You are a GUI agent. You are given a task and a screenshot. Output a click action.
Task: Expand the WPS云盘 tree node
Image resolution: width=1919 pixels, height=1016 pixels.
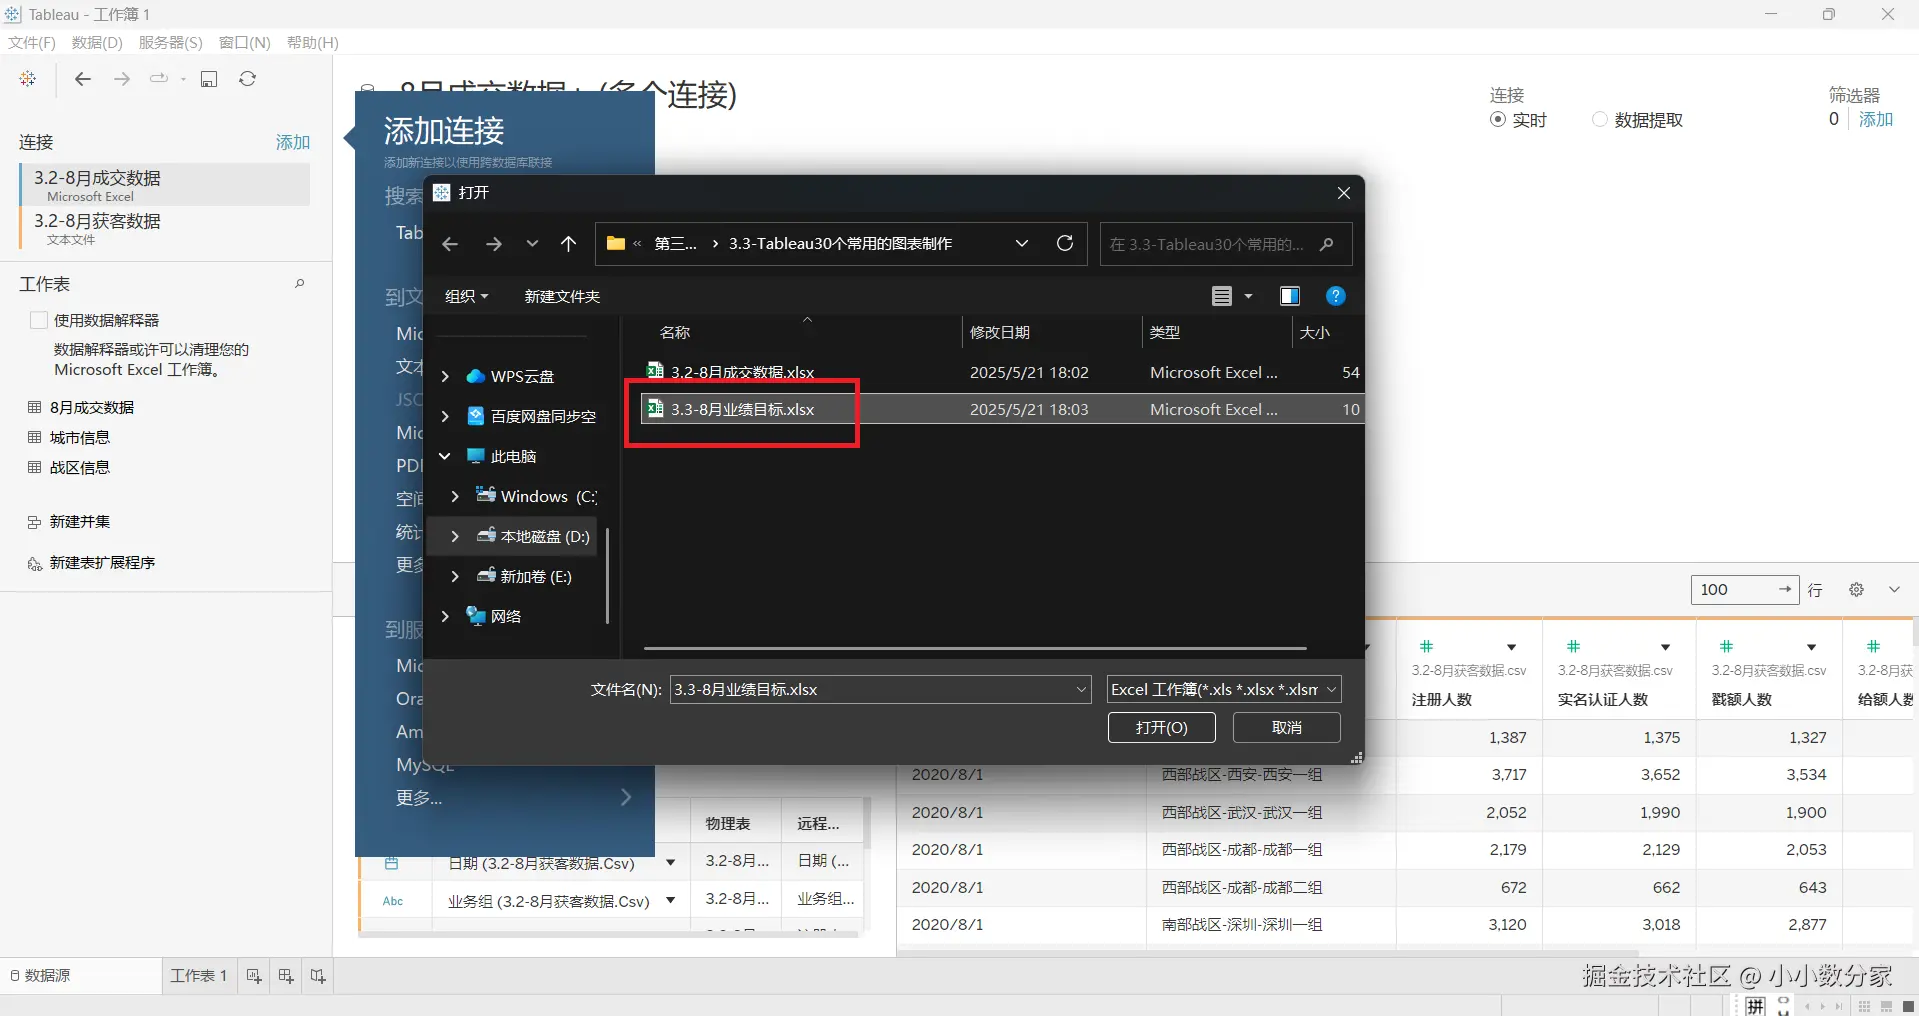click(x=446, y=377)
